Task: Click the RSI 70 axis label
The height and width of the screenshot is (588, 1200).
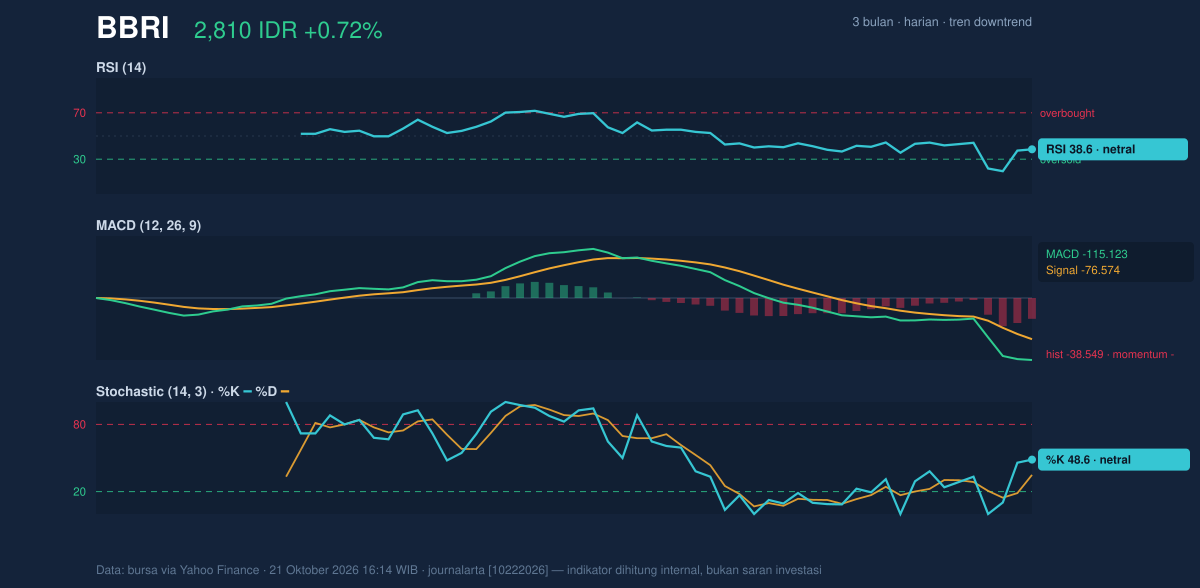Action: pos(79,113)
